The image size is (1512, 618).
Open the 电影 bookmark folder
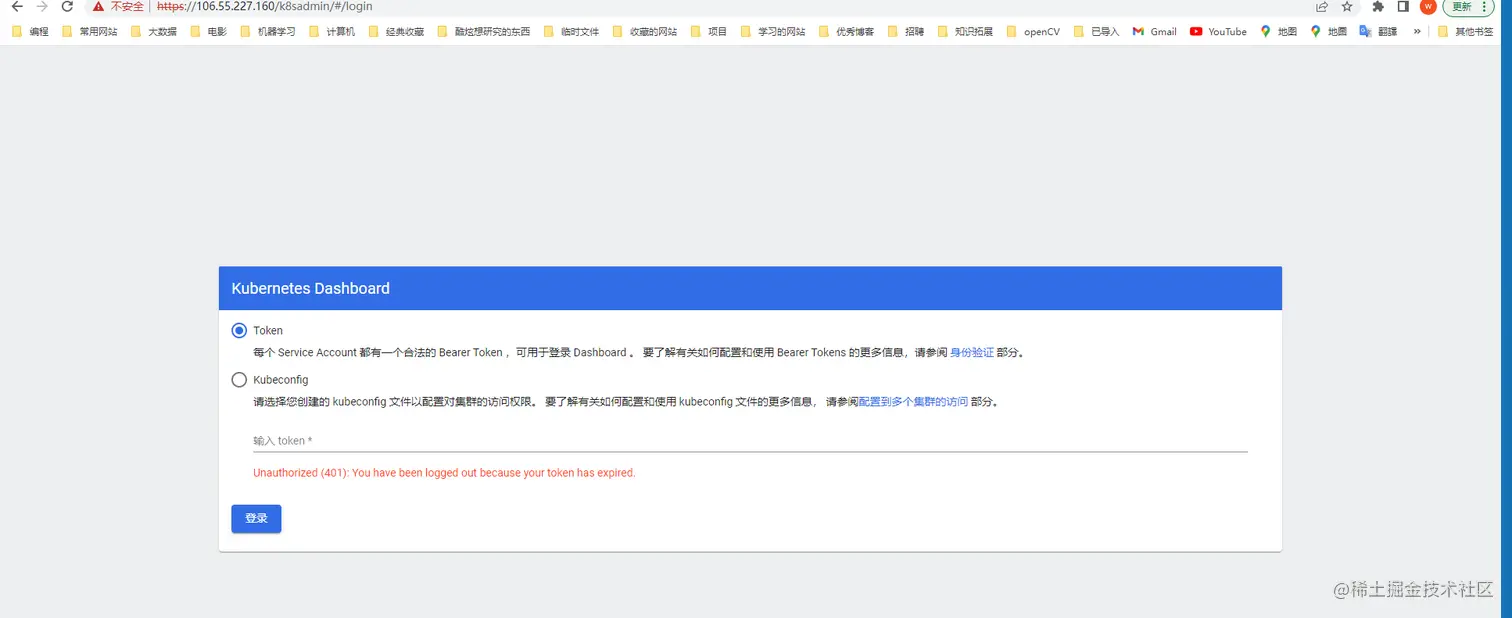coord(209,31)
